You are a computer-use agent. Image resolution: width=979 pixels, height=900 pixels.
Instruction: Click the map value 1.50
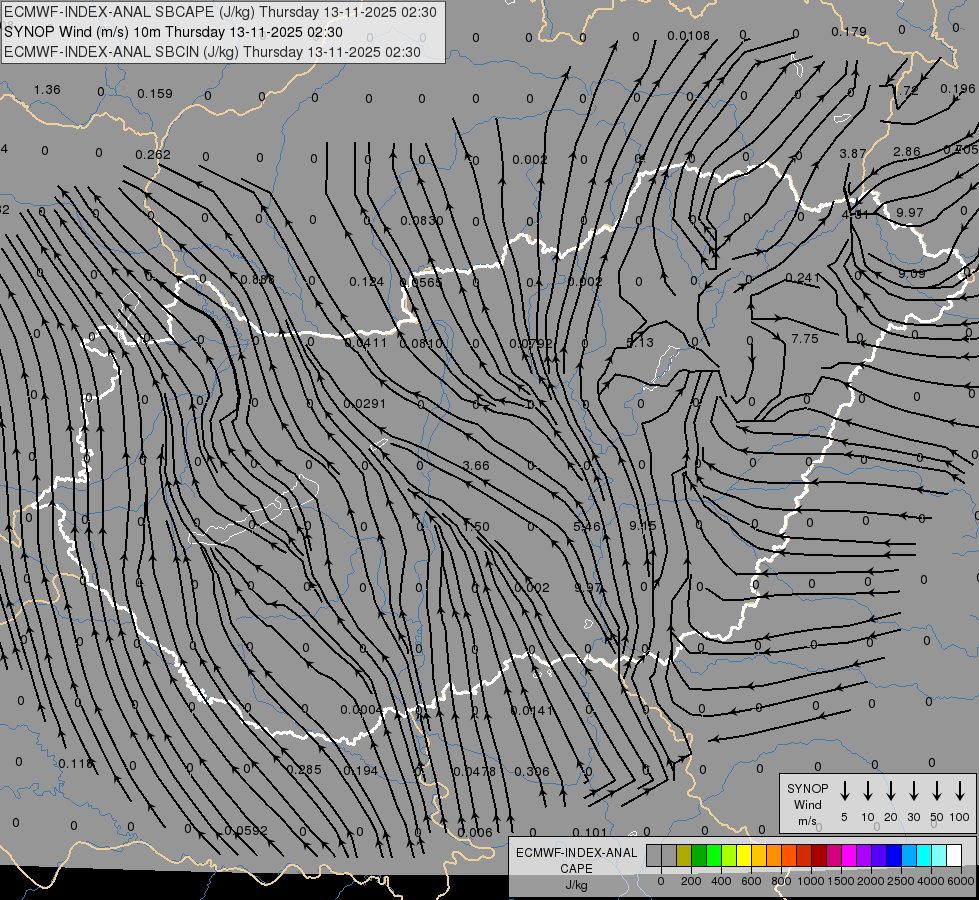(476, 527)
